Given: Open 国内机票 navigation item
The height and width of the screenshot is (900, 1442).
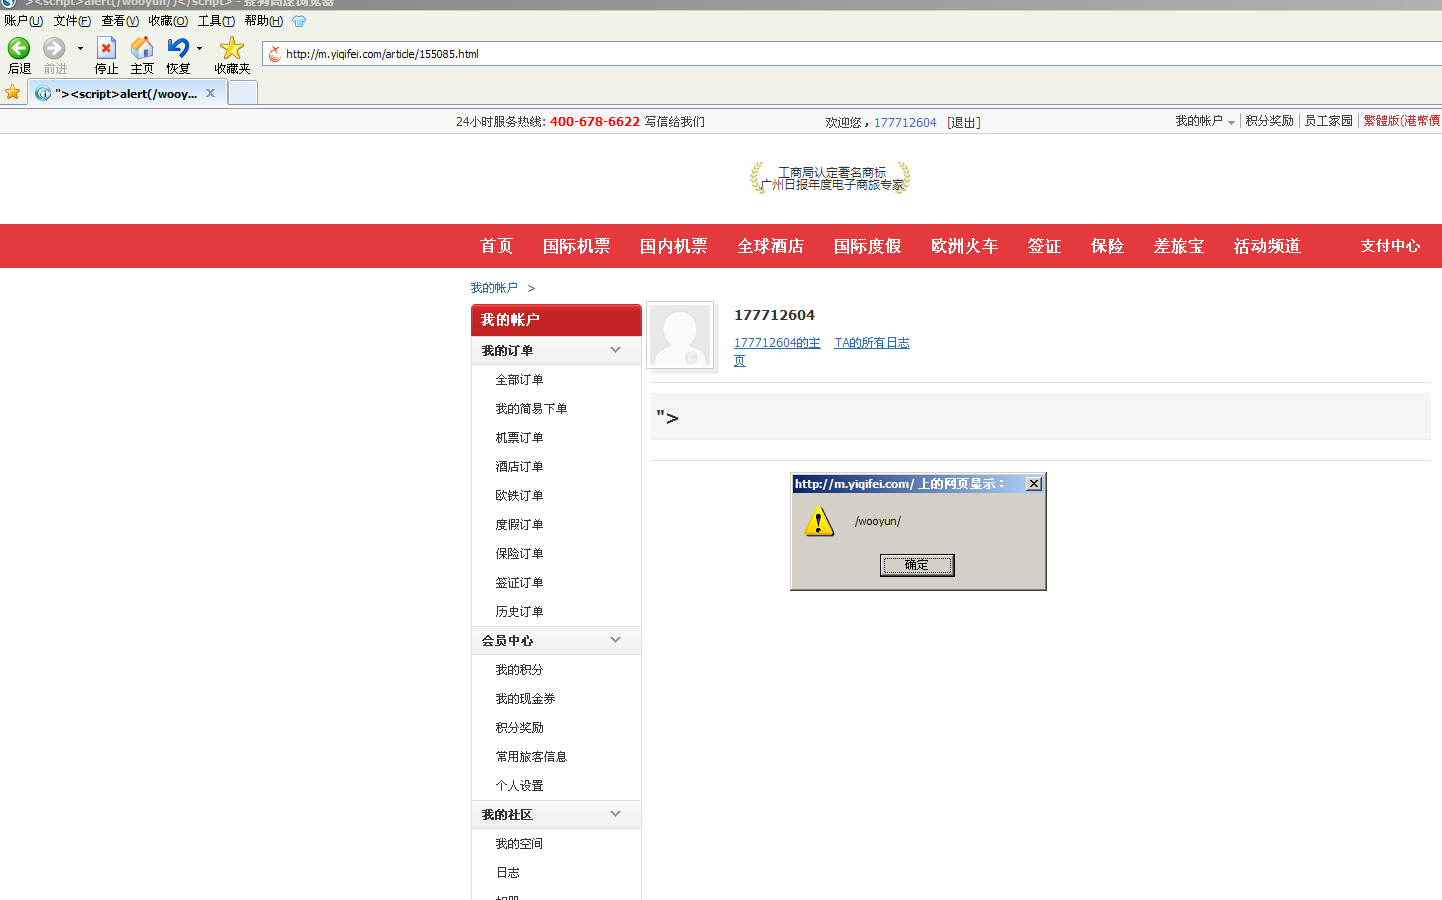Looking at the screenshot, I should pos(674,246).
